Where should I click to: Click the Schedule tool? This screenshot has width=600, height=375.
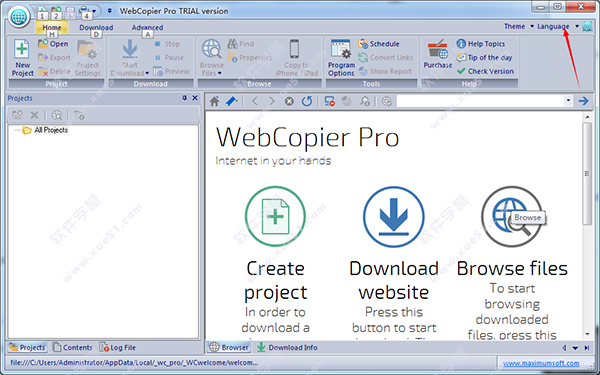[x=379, y=44]
